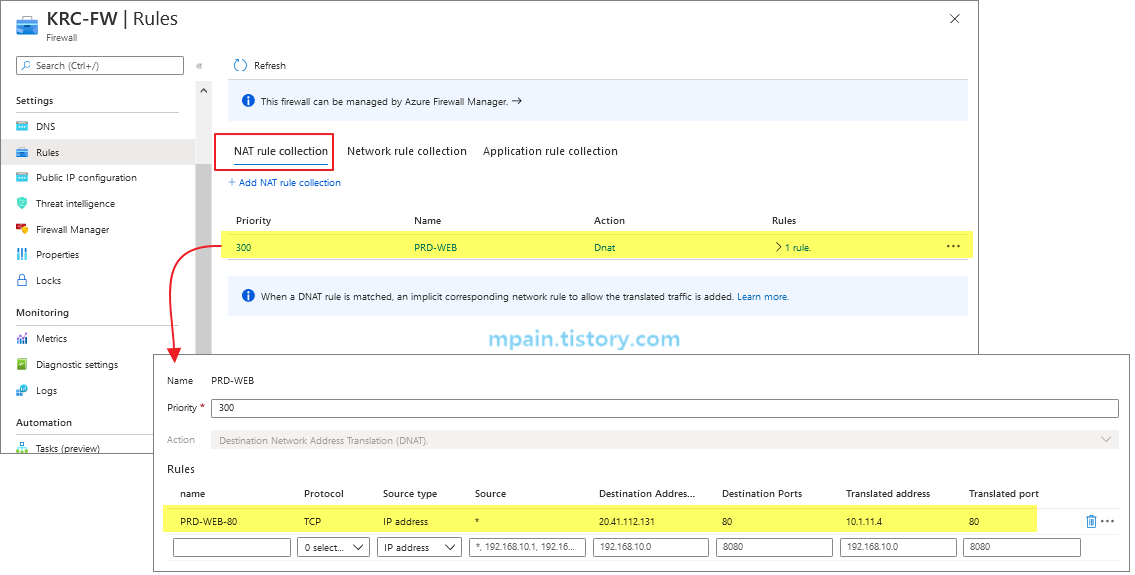This screenshot has height=575, width=1135.
Task: Open Diagnostic settings menu item
Action: tap(77, 365)
